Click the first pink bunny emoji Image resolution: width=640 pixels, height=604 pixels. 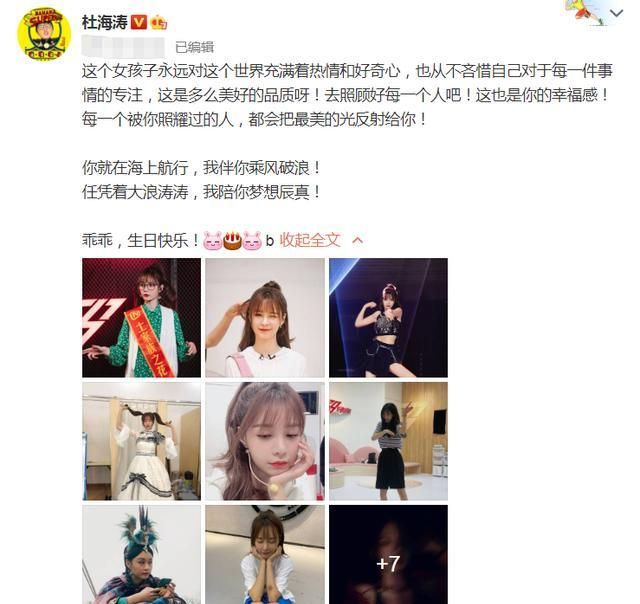coord(213,240)
